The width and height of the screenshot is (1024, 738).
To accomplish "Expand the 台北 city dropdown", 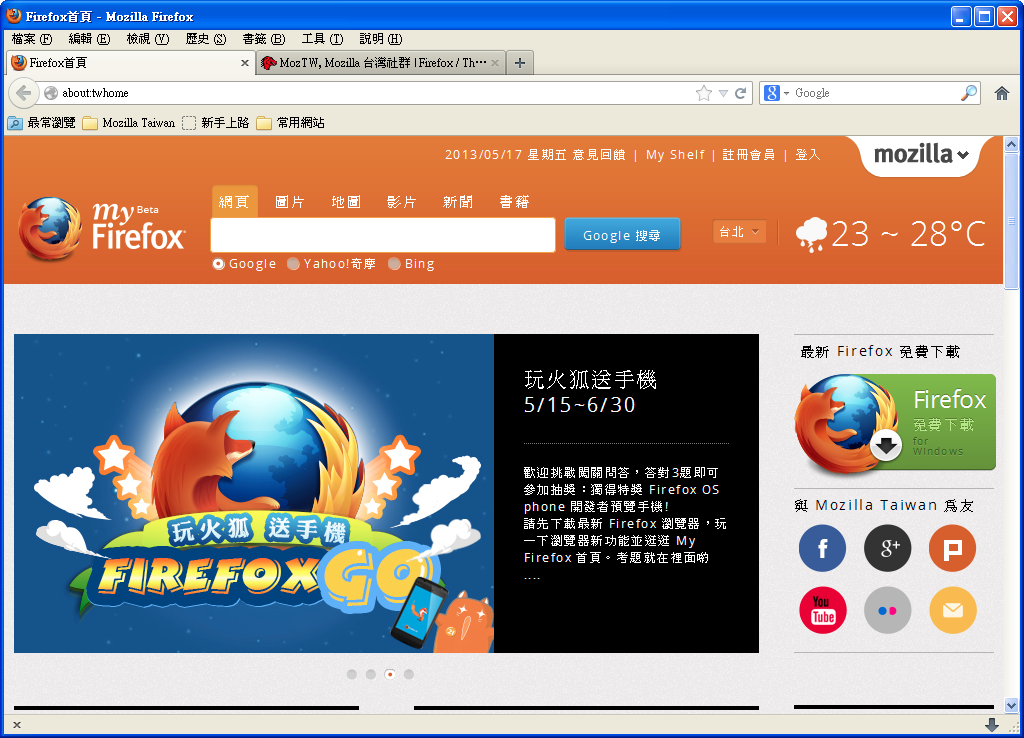I will click(739, 232).
